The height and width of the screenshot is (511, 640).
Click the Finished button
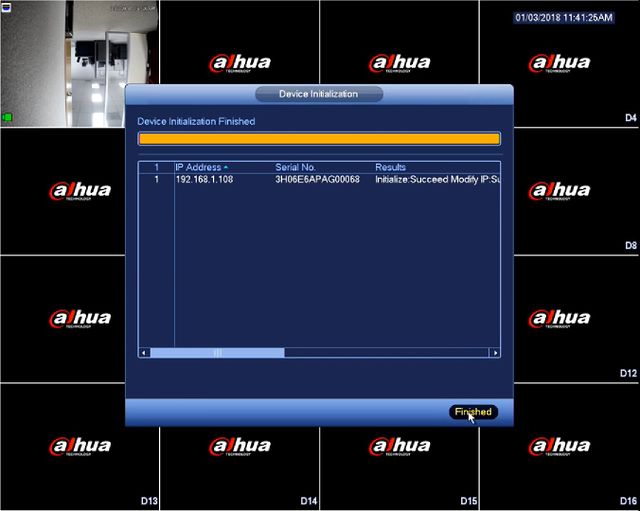pyautogui.click(x=473, y=412)
